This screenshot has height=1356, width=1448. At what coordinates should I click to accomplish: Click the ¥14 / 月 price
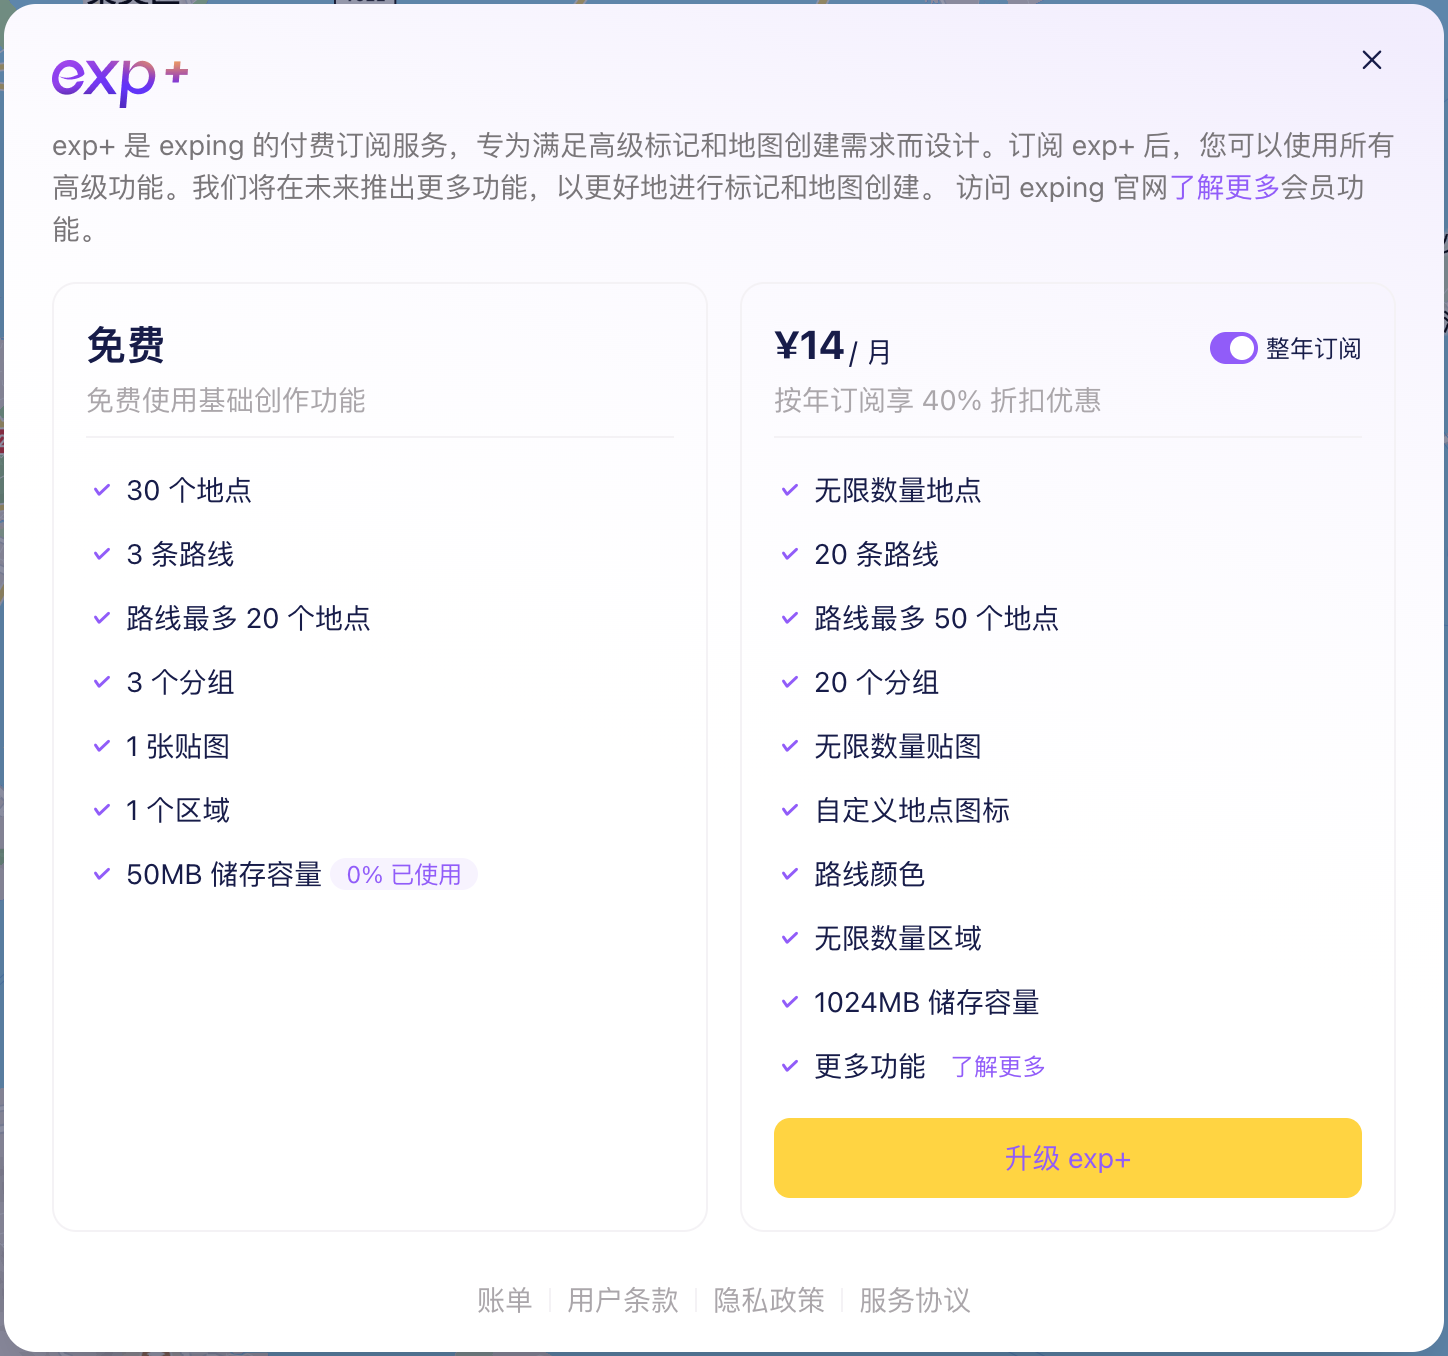[832, 348]
